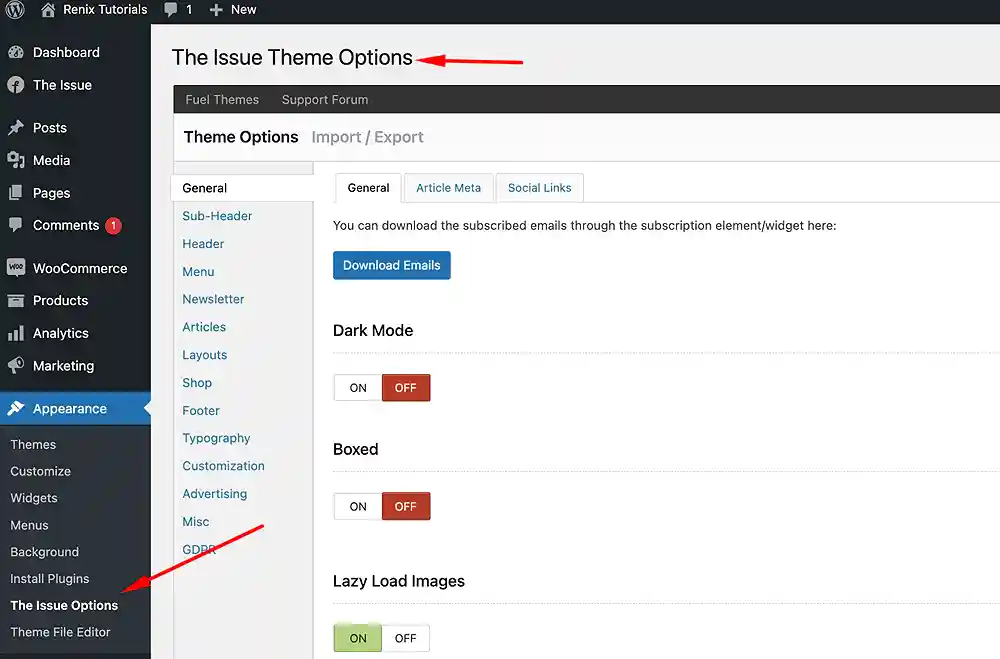Open Theme File Editor submenu item
Screen dimensions: 1000x659
[x=60, y=632]
